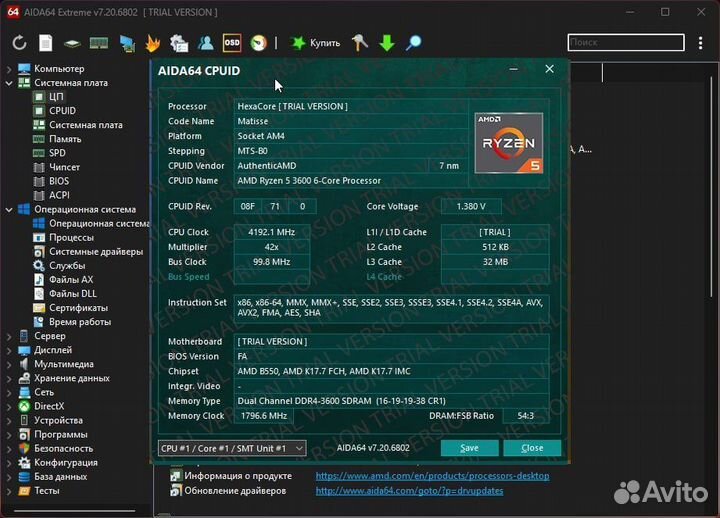The image size is (720, 518).
Task: Select ЦП in the tree
Action: tap(56, 96)
